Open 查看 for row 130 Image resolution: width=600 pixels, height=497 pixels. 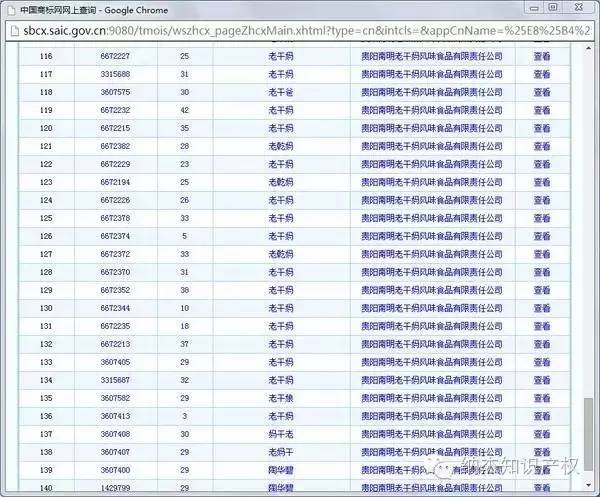coord(541,308)
